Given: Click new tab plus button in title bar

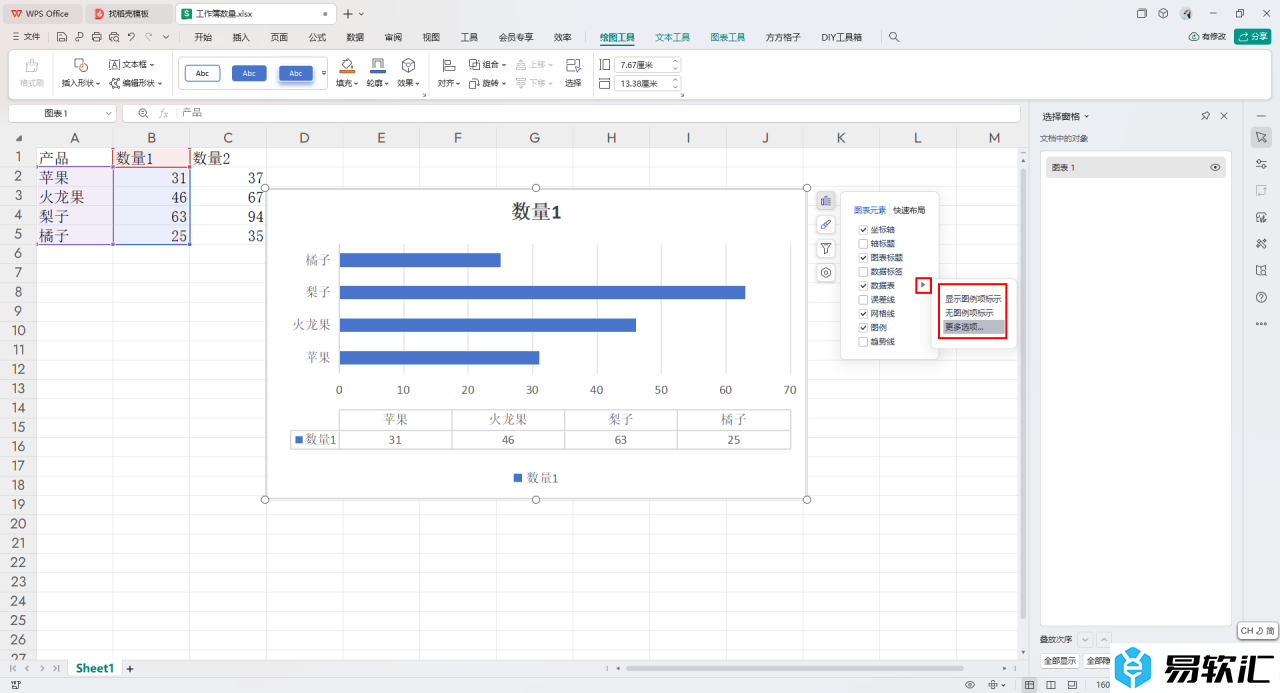Looking at the screenshot, I should [348, 13].
